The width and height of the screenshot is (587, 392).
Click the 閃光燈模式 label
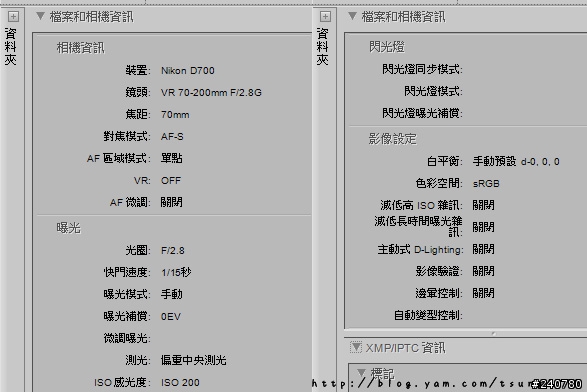point(433,91)
